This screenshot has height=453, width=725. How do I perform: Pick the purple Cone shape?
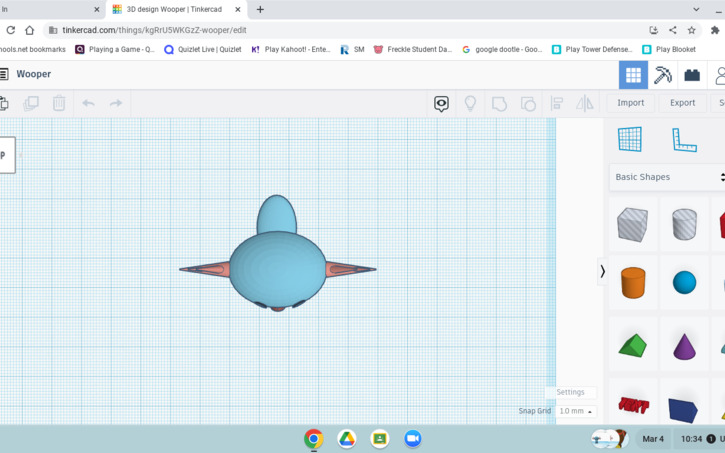pyautogui.click(x=684, y=347)
